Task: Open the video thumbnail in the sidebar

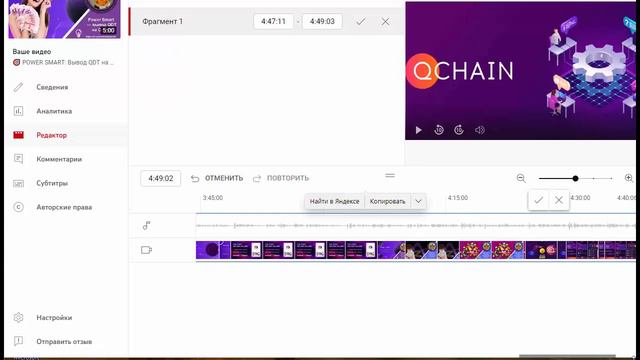Action: pyautogui.click(x=64, y=19)
